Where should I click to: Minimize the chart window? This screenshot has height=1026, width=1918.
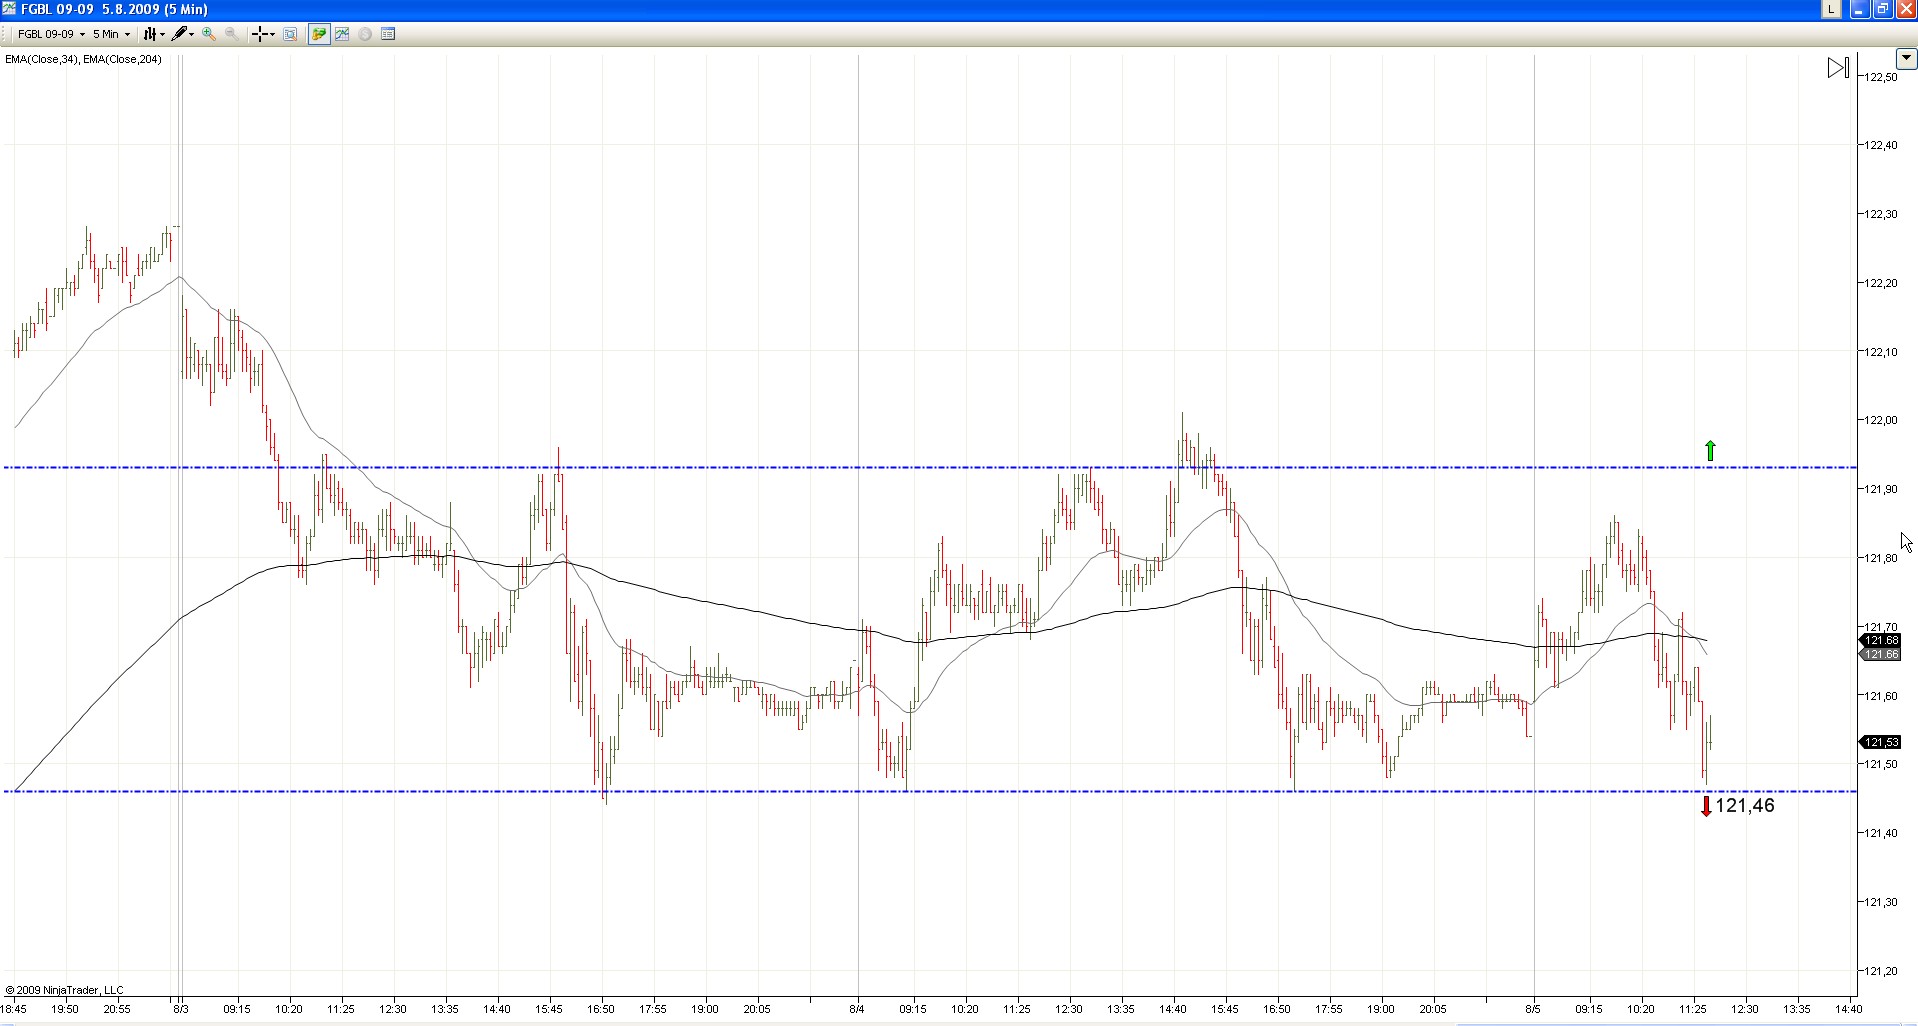(x=1860, y=9)
